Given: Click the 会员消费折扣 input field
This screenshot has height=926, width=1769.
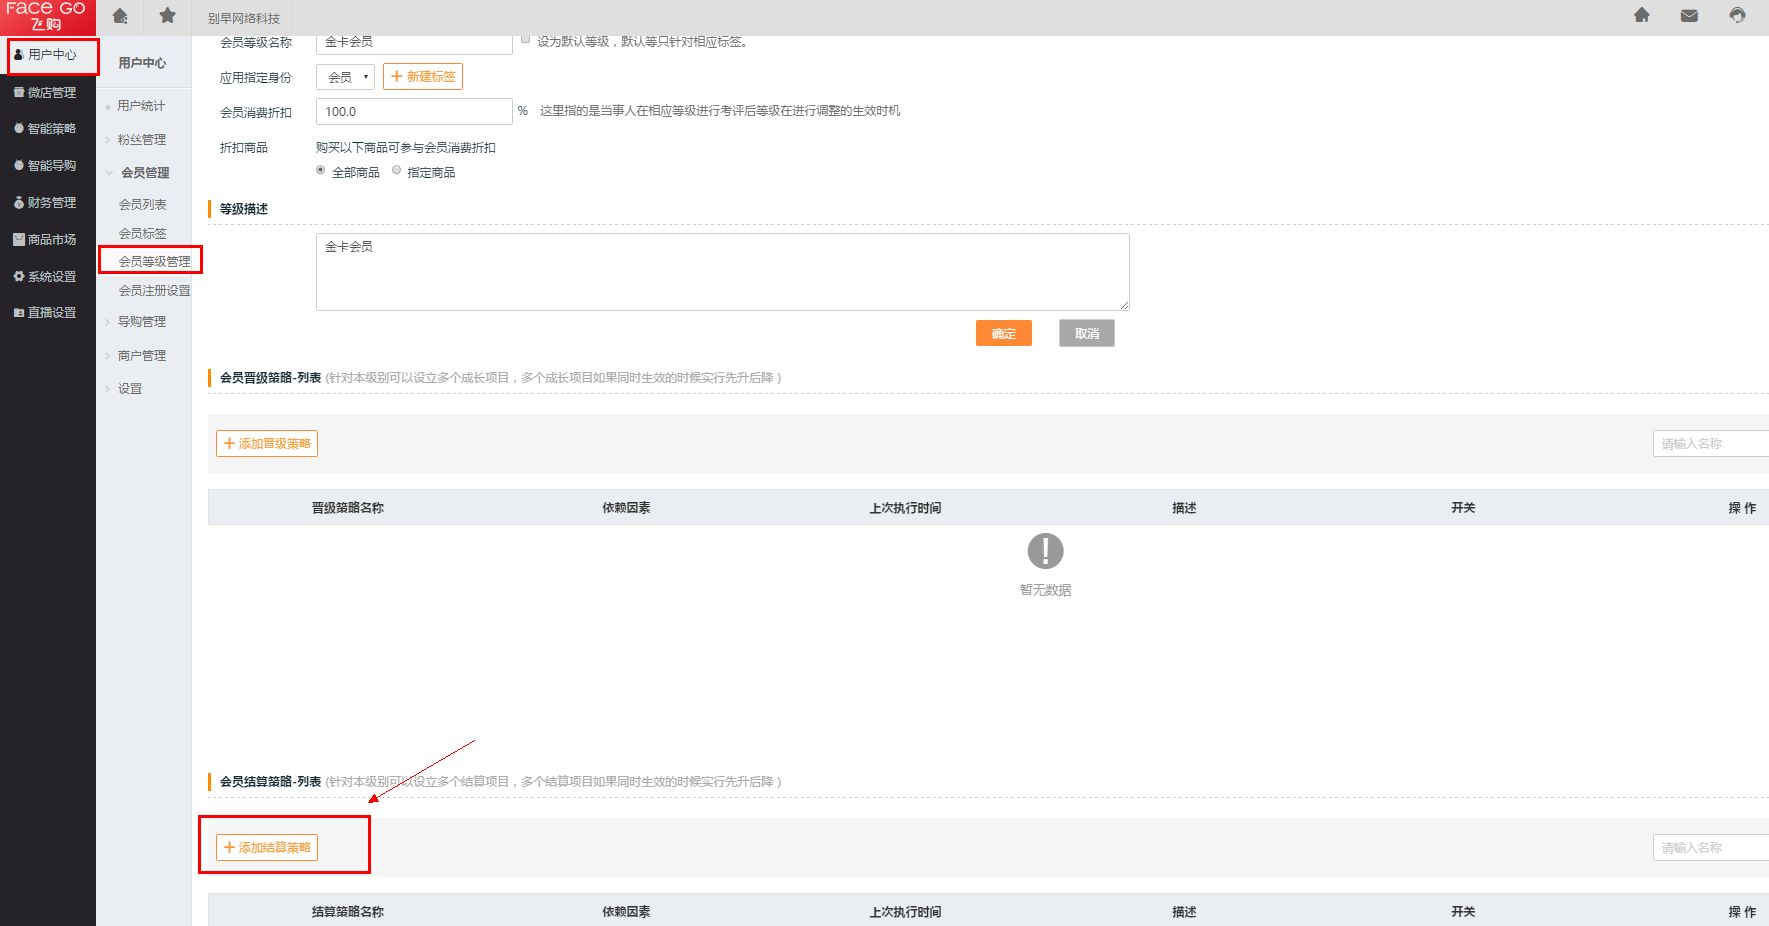Looking at the screenshot, I should (414, 112).
